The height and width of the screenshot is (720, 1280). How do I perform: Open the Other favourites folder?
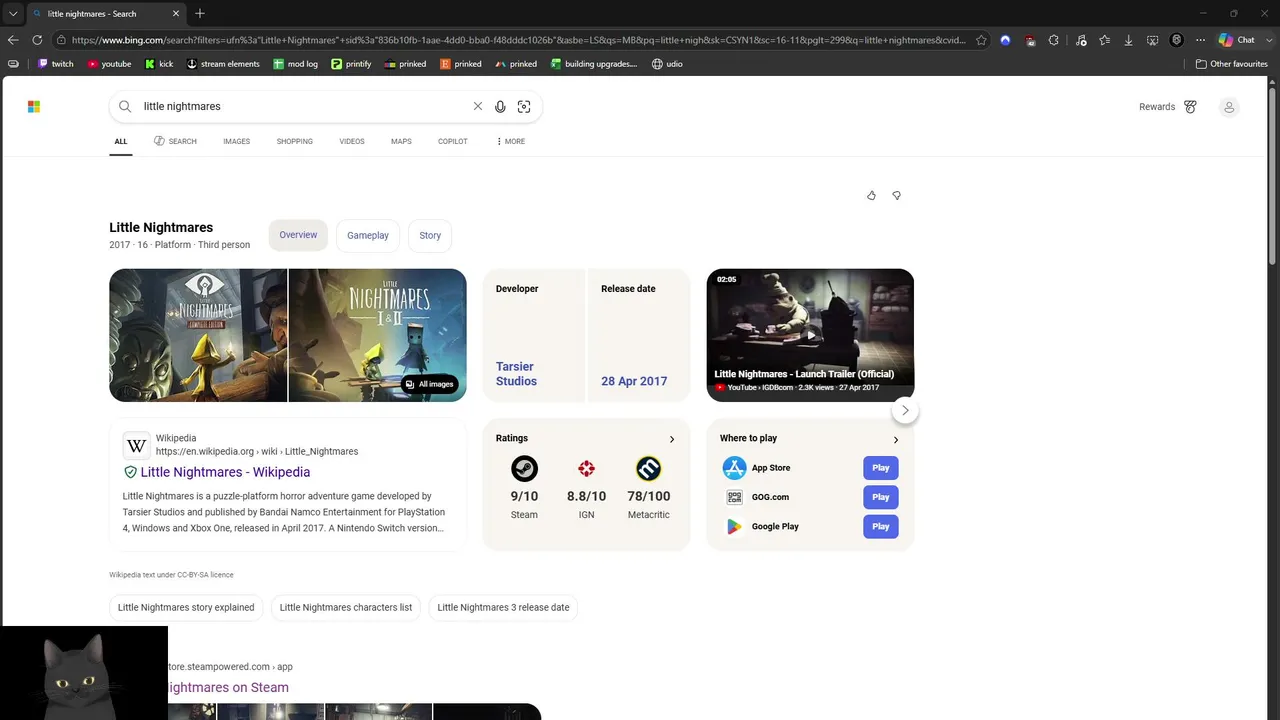pos(1232,64)
